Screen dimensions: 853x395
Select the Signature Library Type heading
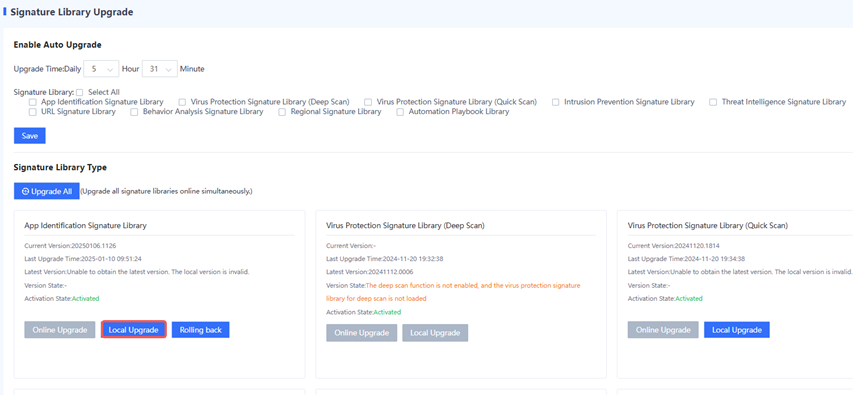click(60, 167)
